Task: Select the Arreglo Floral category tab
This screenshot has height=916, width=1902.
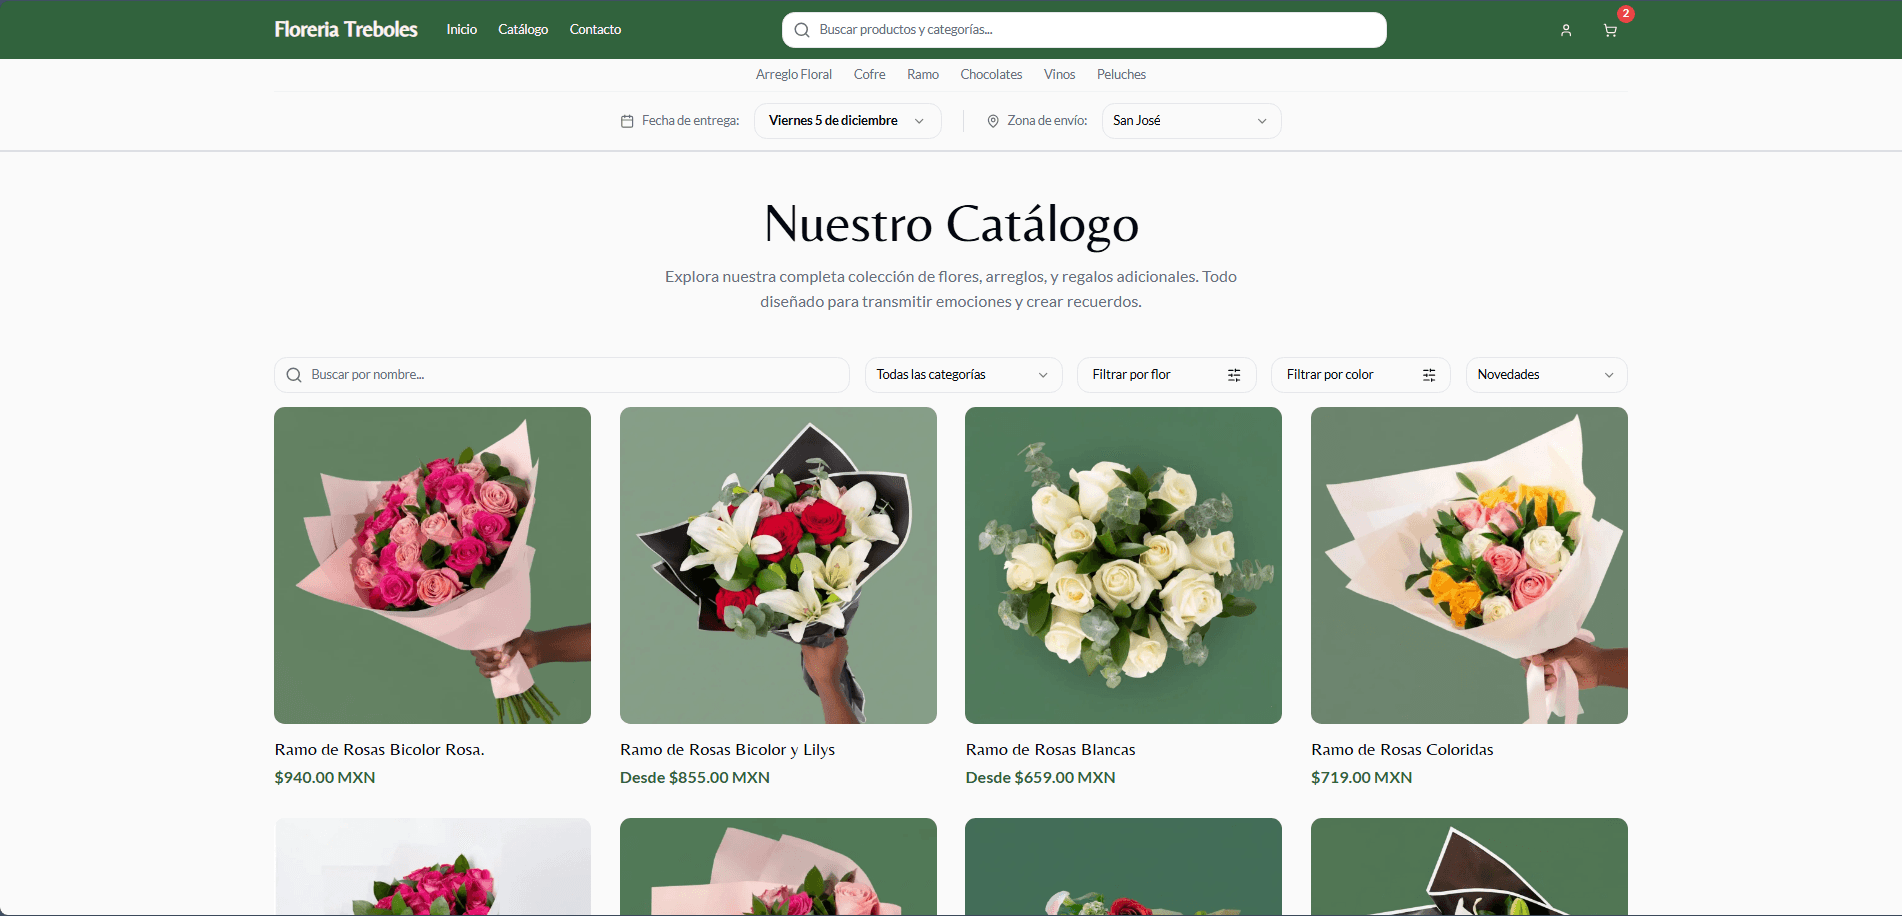Action: (793, 75)
